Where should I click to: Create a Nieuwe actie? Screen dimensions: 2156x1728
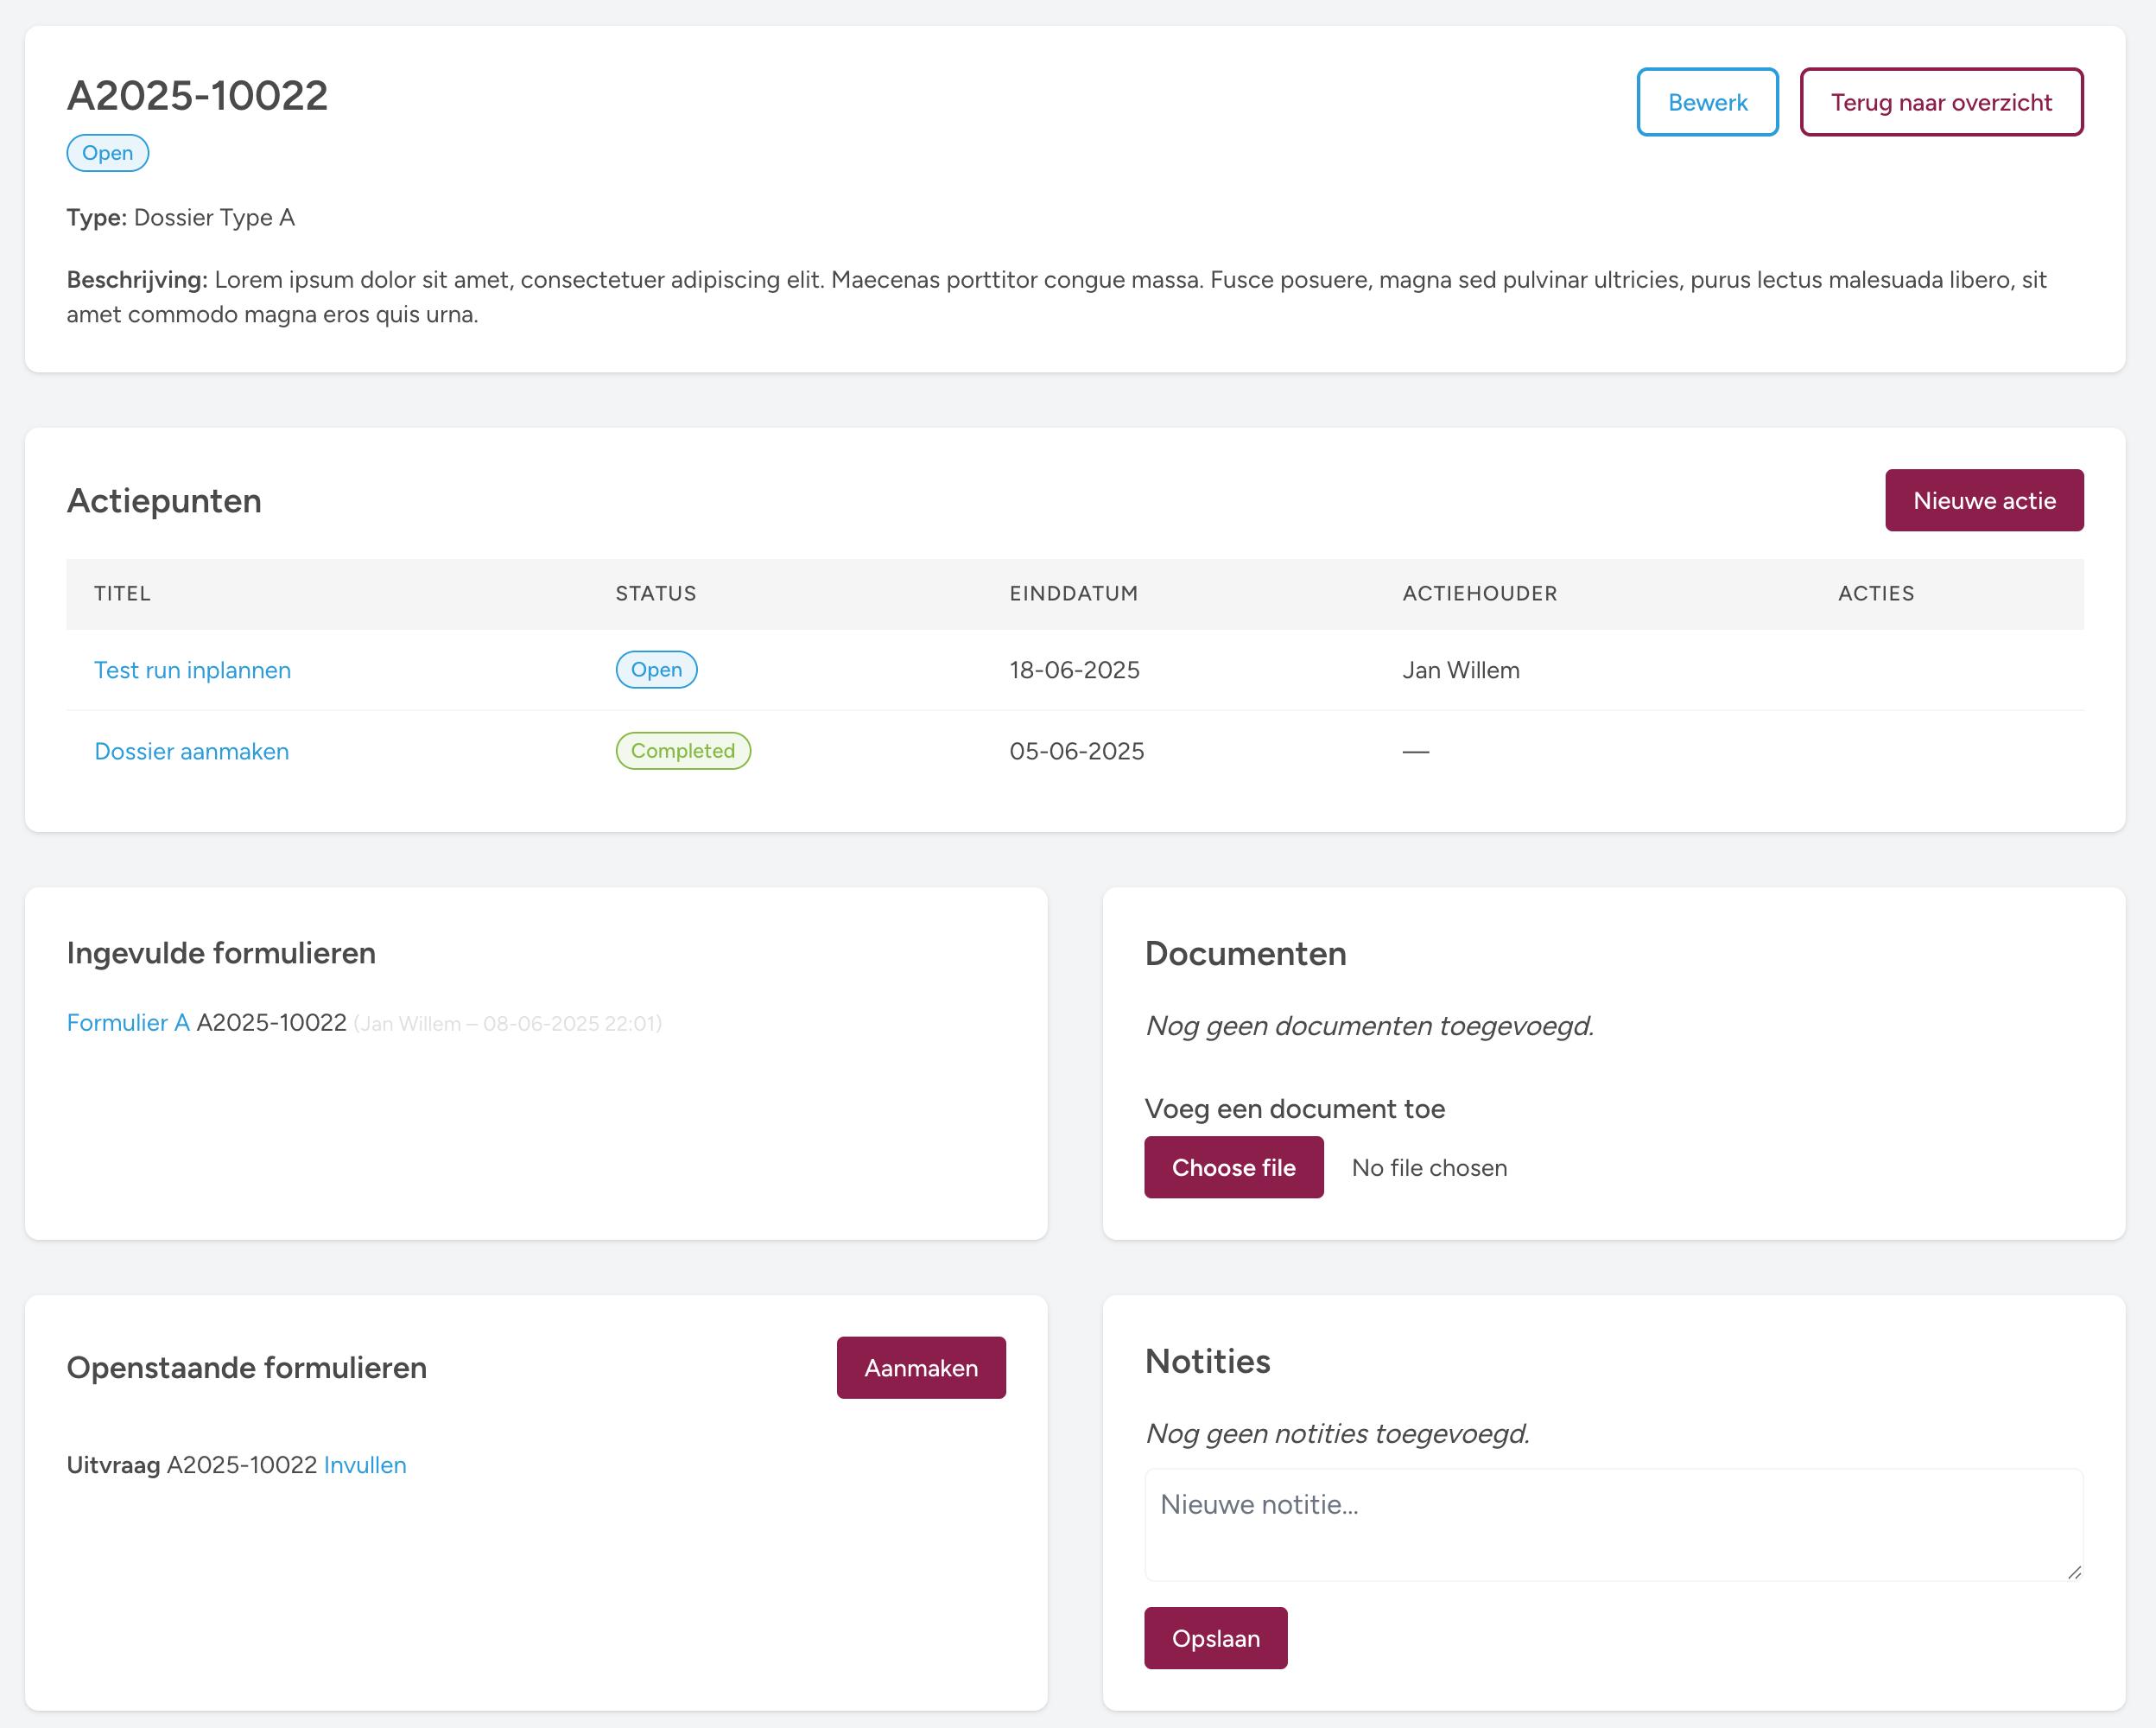pyautogui.click(x=1983, y=500)
